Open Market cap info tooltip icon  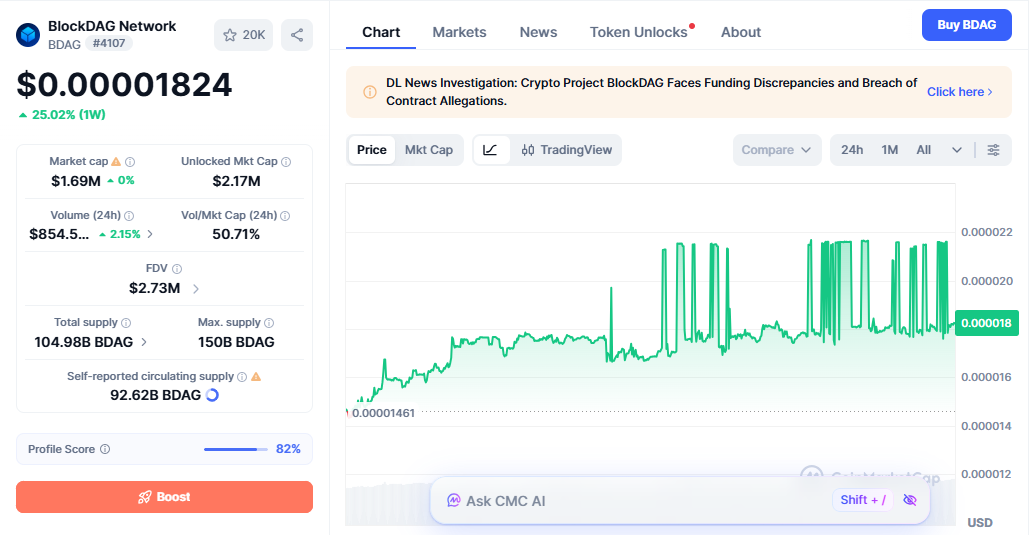coord(130,161)
